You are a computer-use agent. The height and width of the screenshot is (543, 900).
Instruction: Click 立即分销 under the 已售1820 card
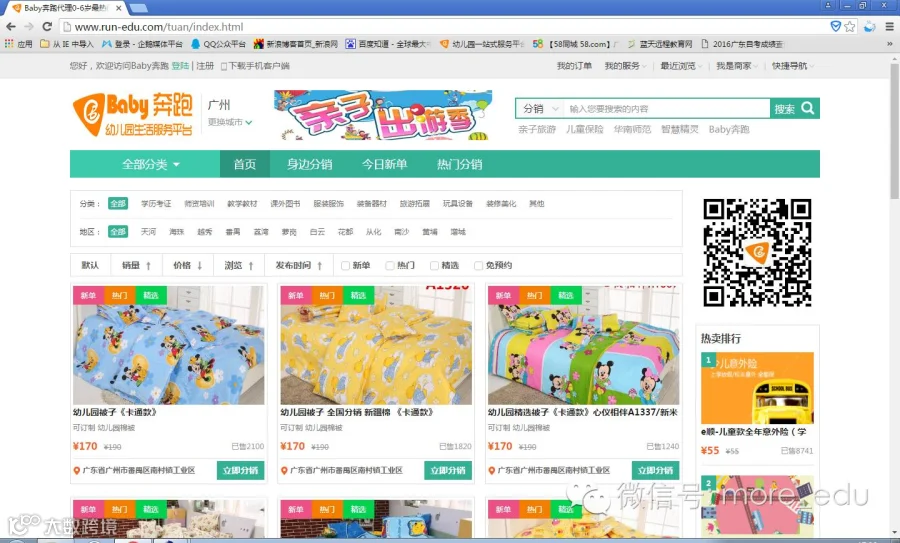click(x=448, y=470)
